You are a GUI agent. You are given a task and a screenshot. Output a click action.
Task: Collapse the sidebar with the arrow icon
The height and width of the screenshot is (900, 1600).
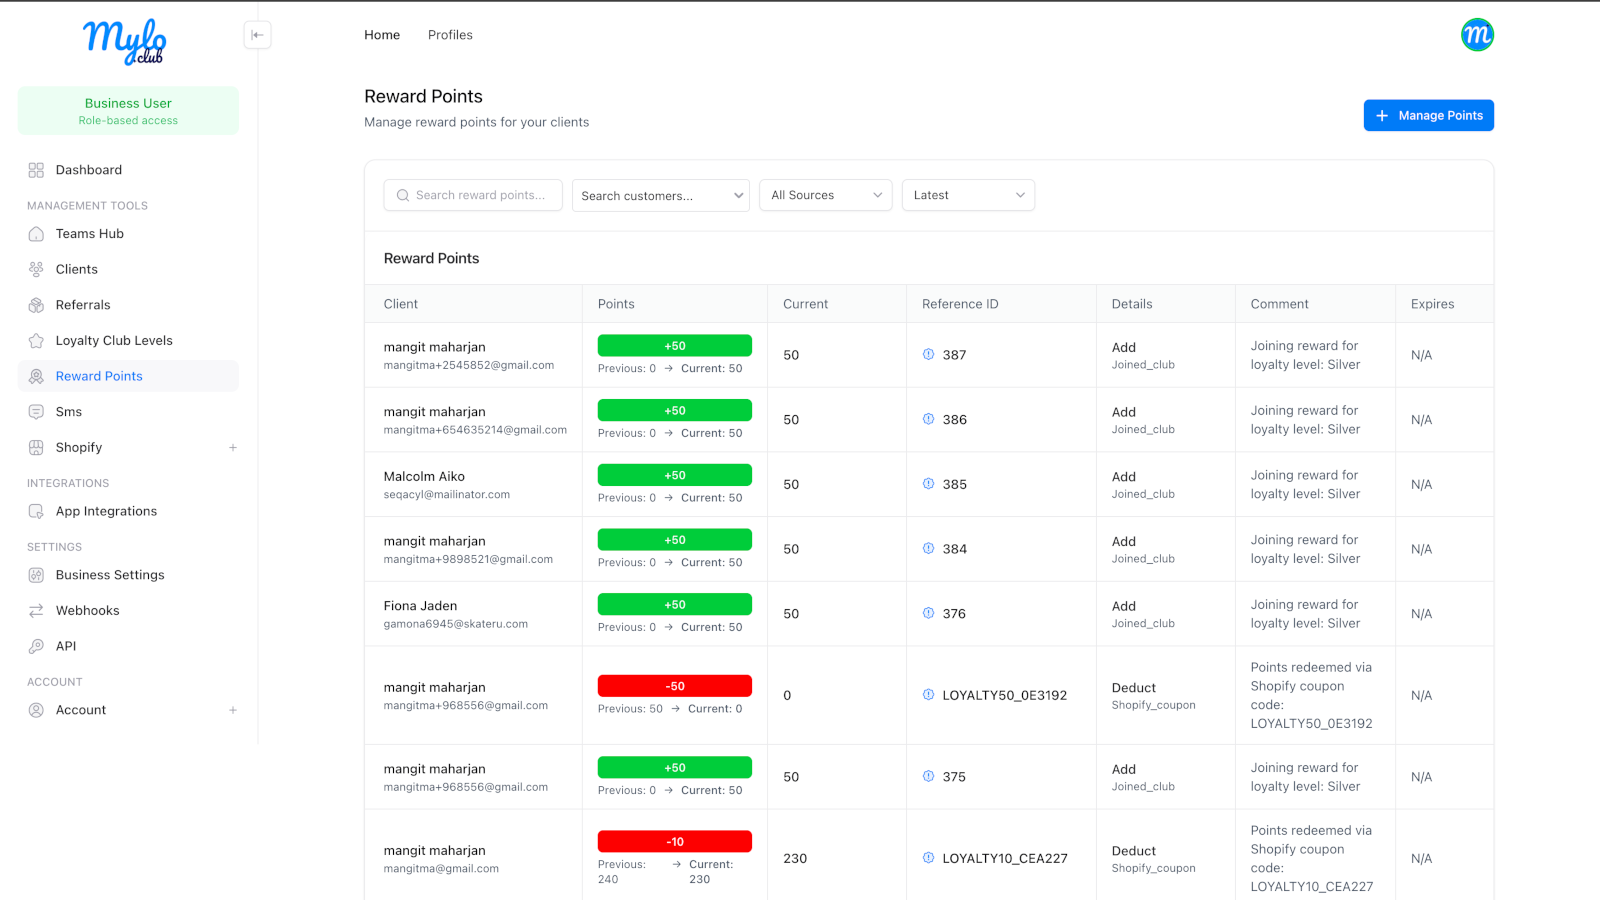pyautogui.click(x=257, y=35)
